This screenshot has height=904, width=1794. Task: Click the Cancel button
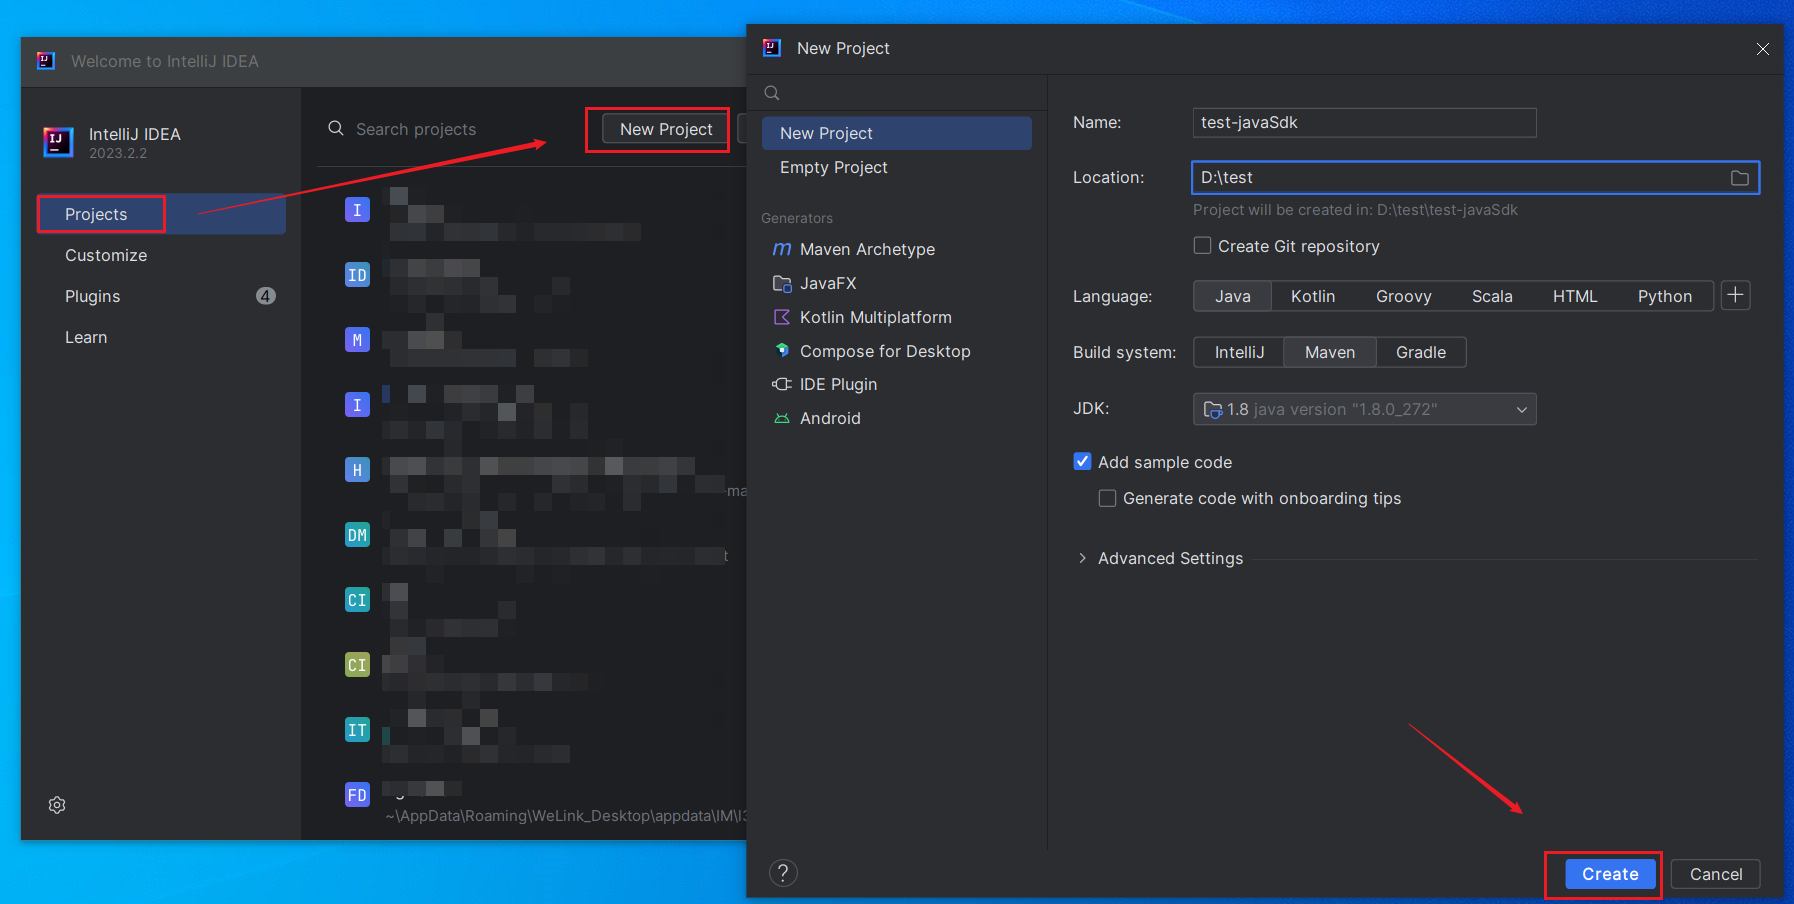coord(1715,874)
